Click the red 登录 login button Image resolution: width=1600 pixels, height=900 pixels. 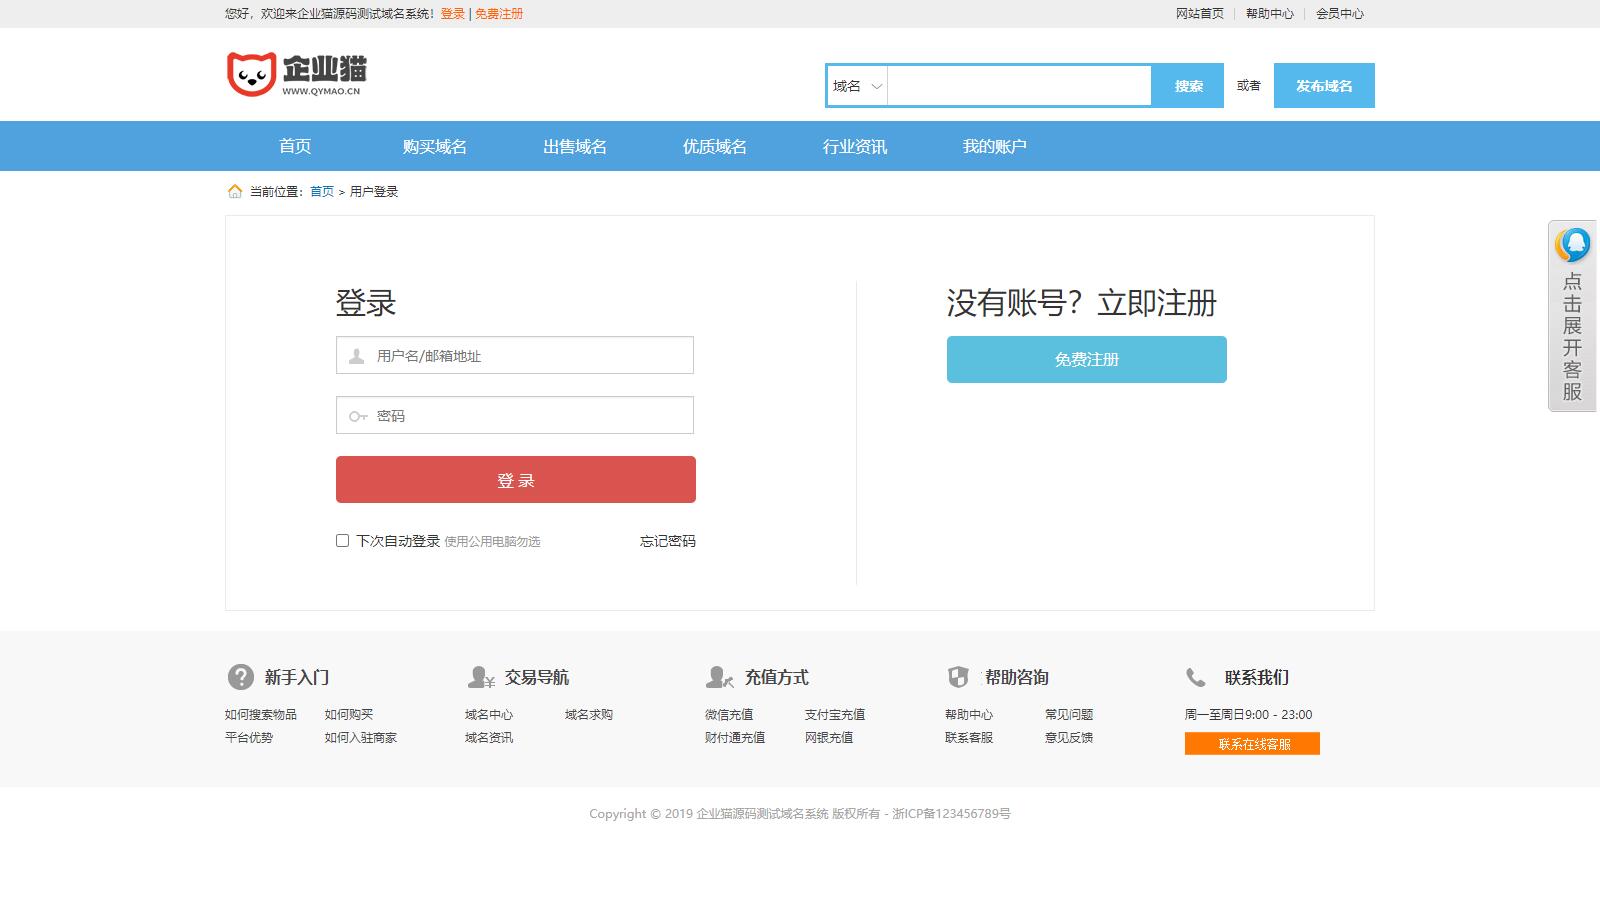tap(515, 479)
